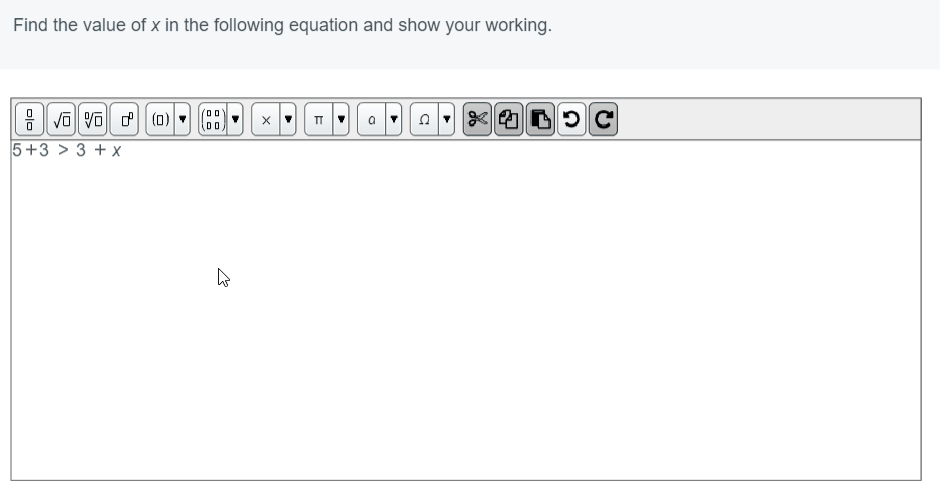Insert a fraction template

click(x=30, y=119)
